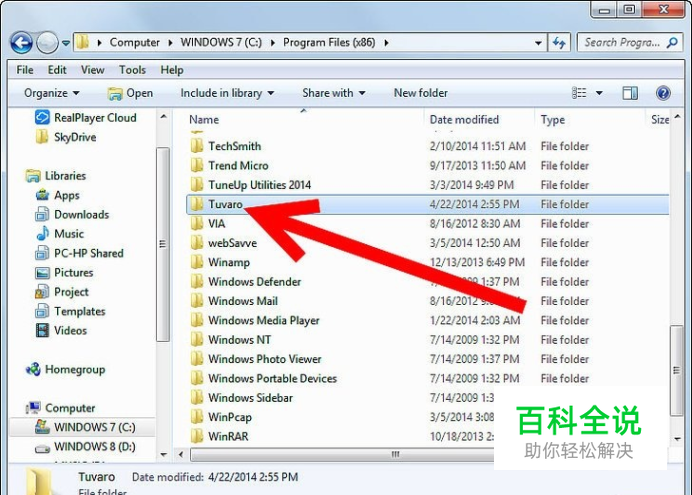Select the Windows Sidebar folder icon
The image size is (692, 495).
pos(197,398)
